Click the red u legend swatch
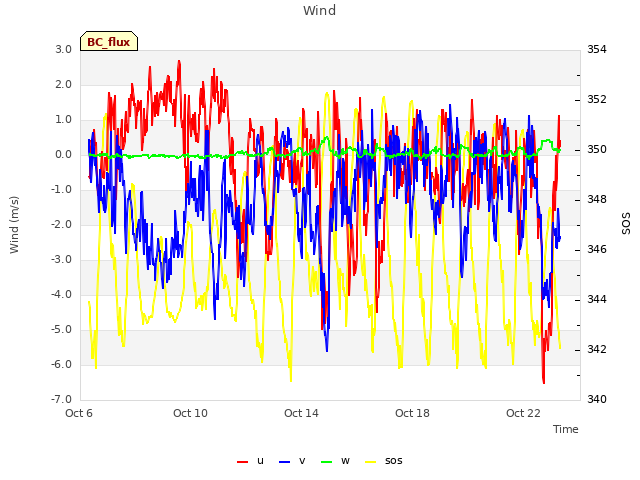The image size is (640, 480). pos(242,462)
